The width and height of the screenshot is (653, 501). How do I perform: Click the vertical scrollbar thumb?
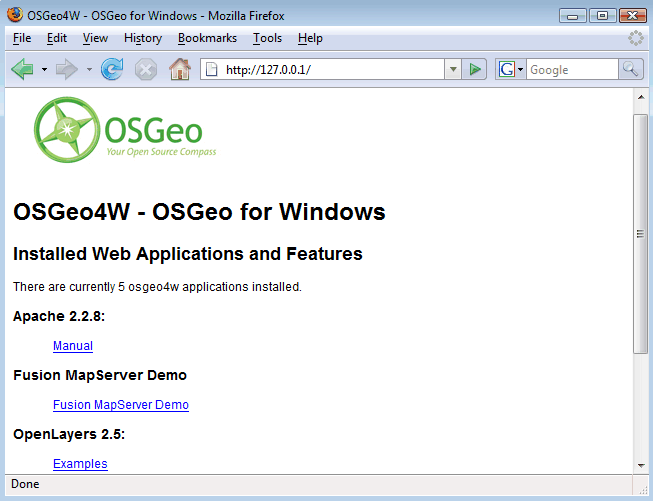click(x=641, y=234)
